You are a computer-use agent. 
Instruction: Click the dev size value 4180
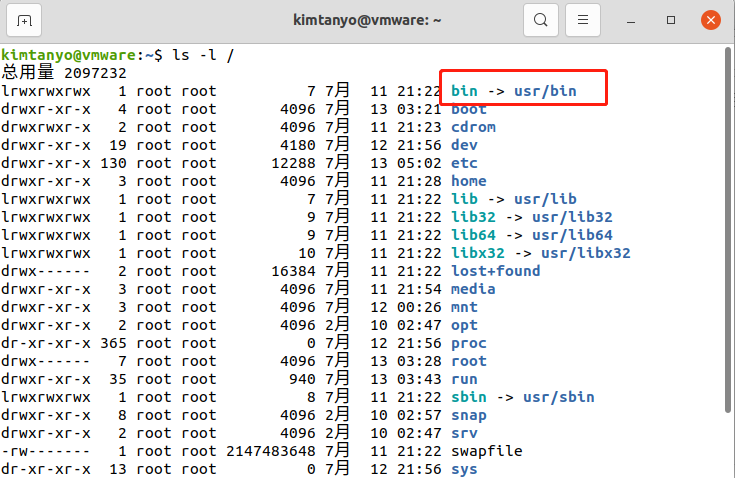click(298, 145)
